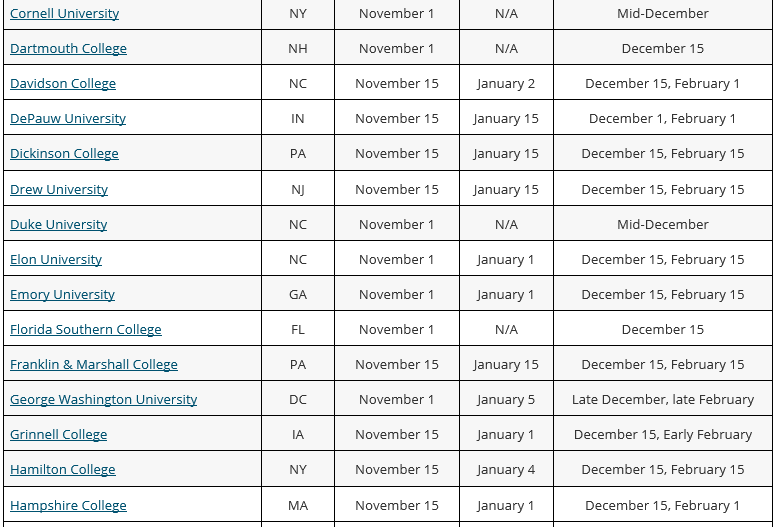Screen dimensions: 776x527
Task: Open the Duke University link
Action: coord(58,224)
